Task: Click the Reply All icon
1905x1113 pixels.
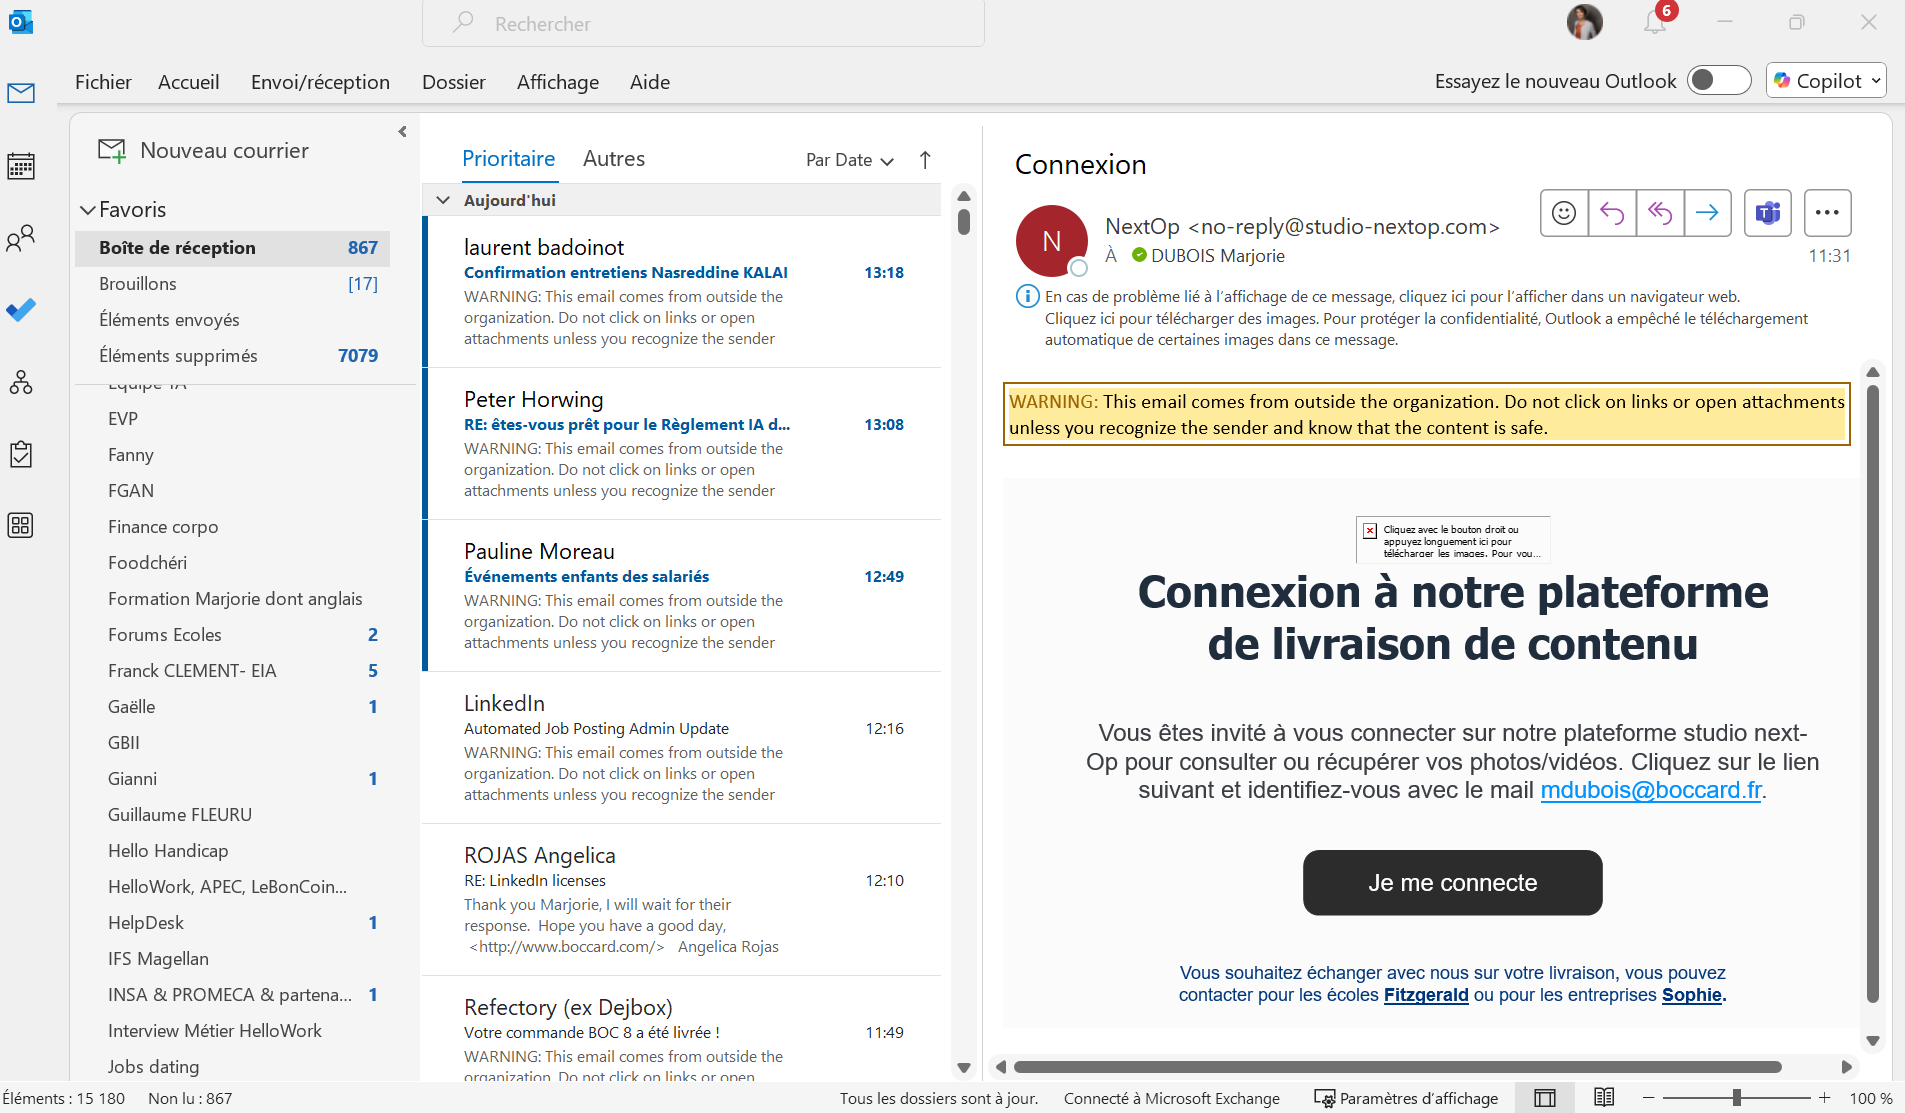Action: [1660, 212]
